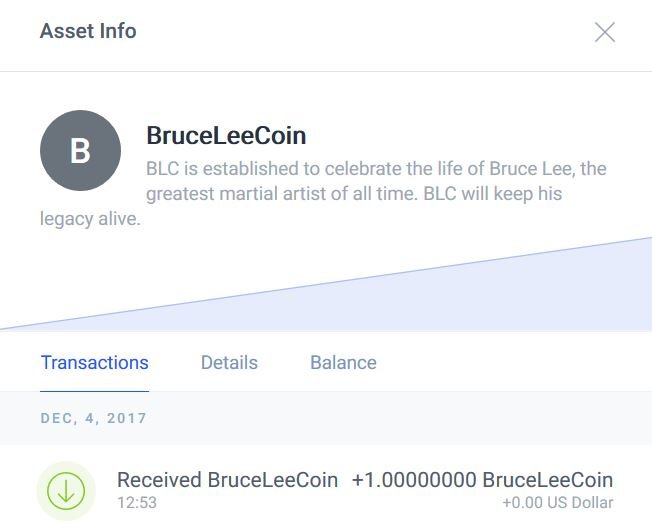
Task: Click the gray B asset avatar
Action: (80, 151)
